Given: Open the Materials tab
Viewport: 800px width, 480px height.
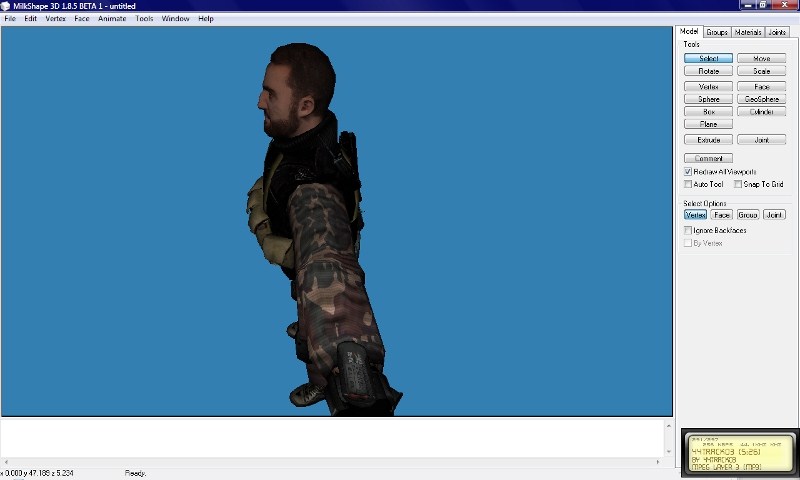Looking at the screenshot, I should [x=747, y=32].
